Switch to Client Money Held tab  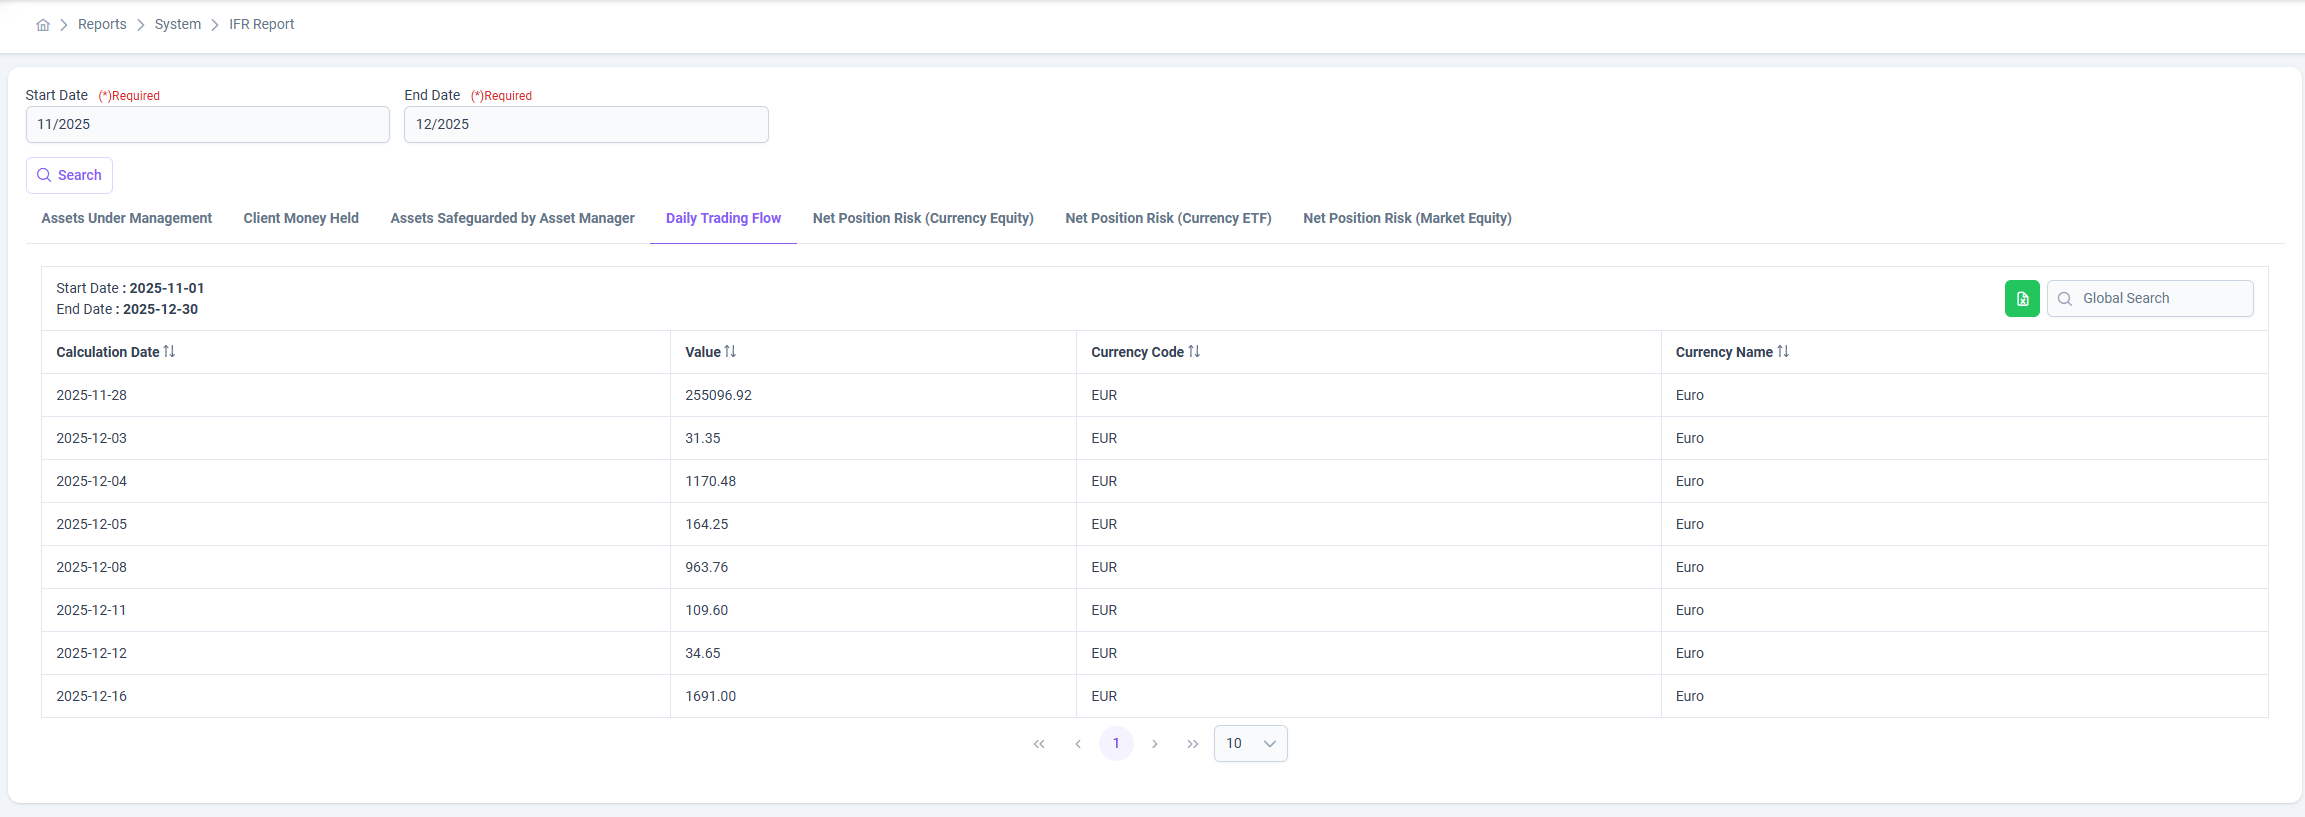pyautogui.click(x=301, y=218)
